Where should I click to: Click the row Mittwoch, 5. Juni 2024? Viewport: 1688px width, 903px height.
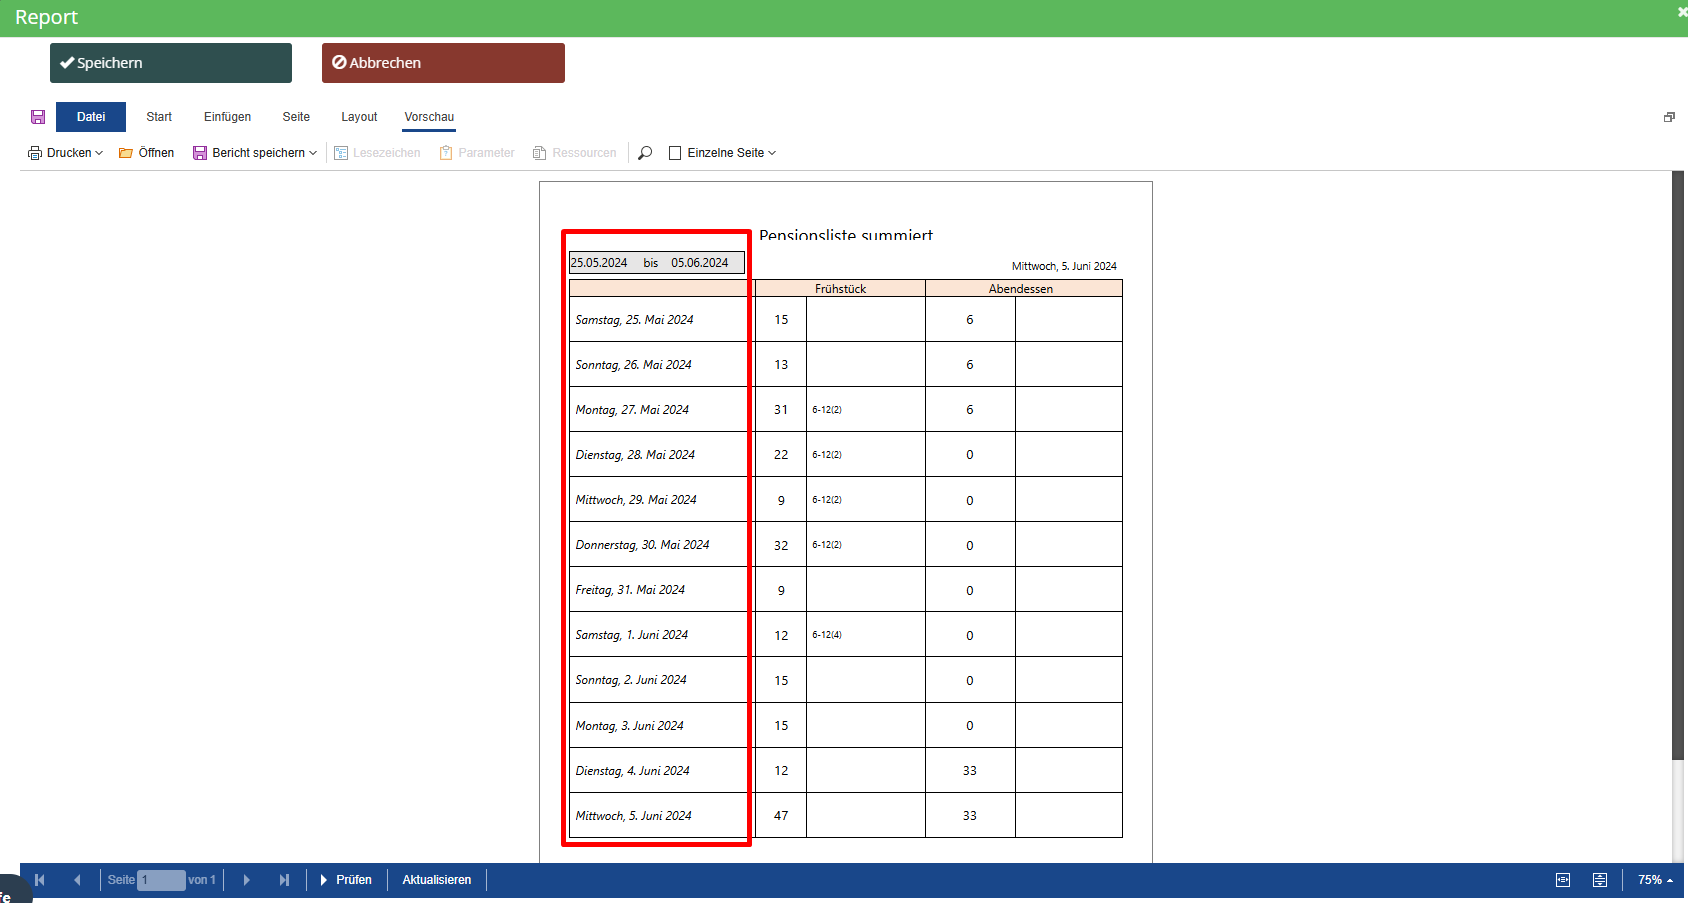click(846, 816)
